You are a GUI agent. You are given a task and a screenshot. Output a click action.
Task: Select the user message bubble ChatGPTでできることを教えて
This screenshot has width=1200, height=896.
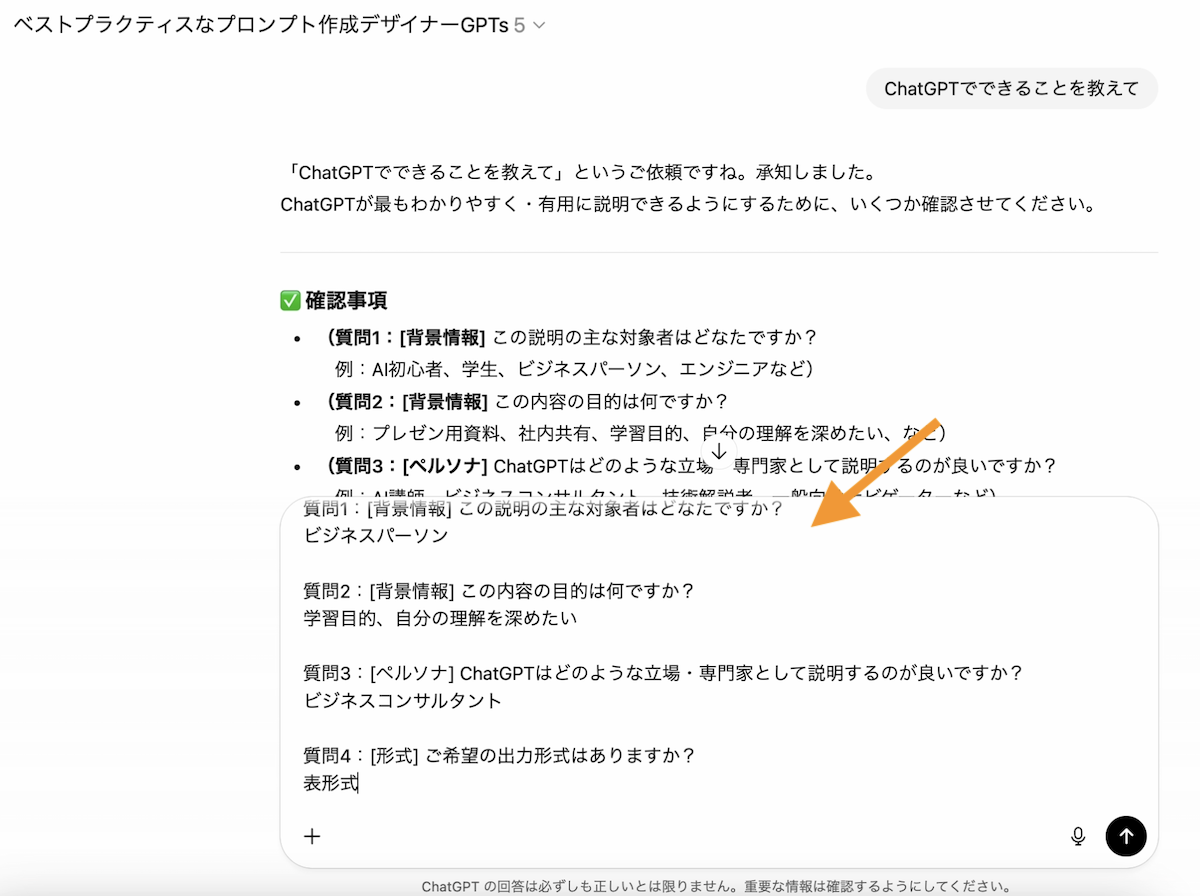[1011, 89]
